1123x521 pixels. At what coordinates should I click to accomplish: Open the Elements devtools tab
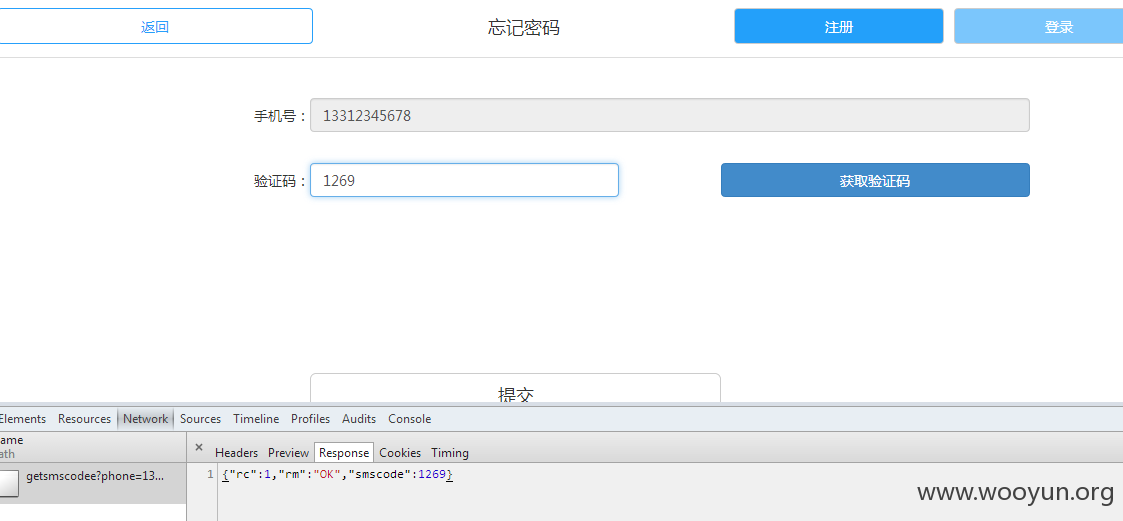pyautogui.click(x=21, y=419)
